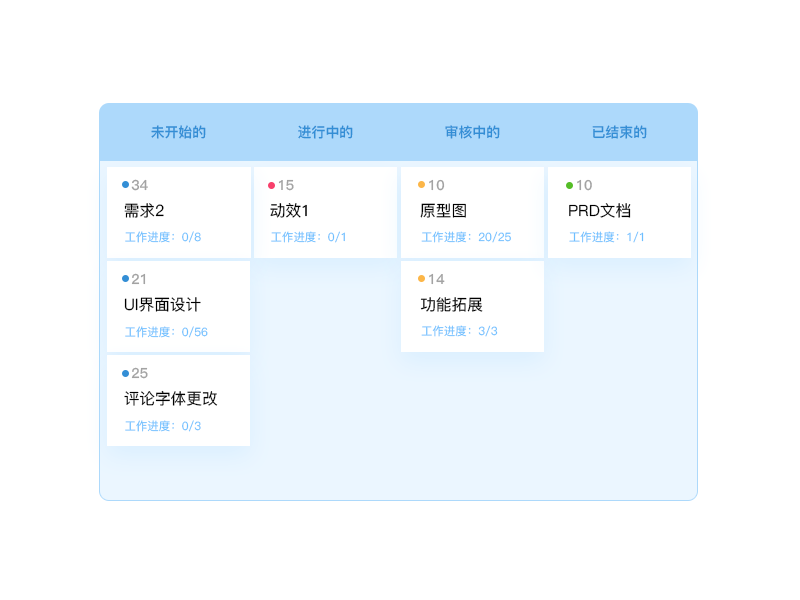Open the PRD文档 task title
Screen dimensions: 800x600
(x=599, y=211)
